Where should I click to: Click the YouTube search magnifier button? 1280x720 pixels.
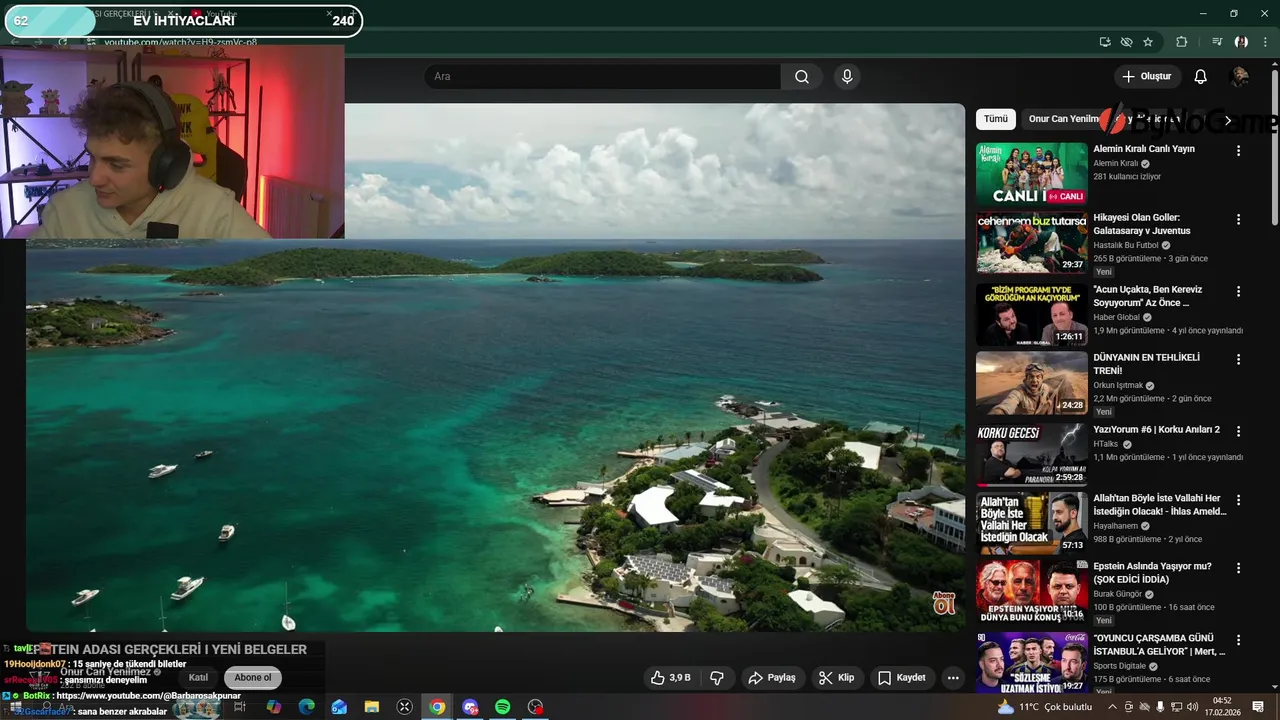[802, 77]
